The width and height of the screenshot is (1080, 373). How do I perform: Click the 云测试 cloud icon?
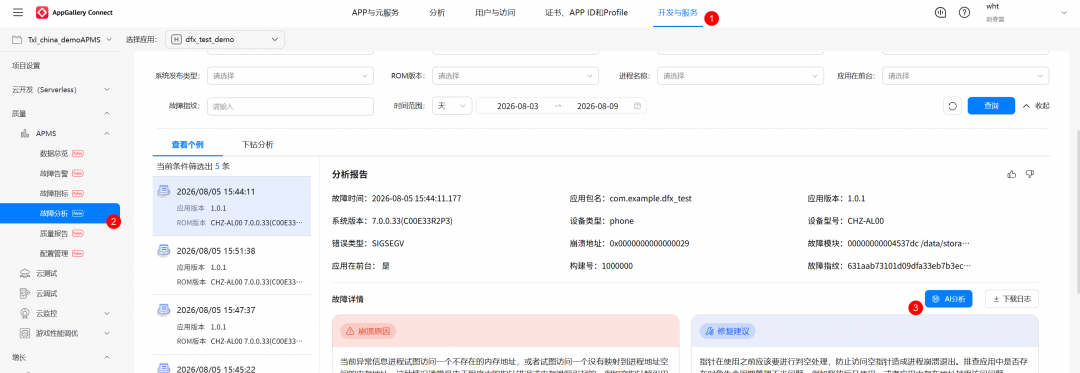(25, 273)
